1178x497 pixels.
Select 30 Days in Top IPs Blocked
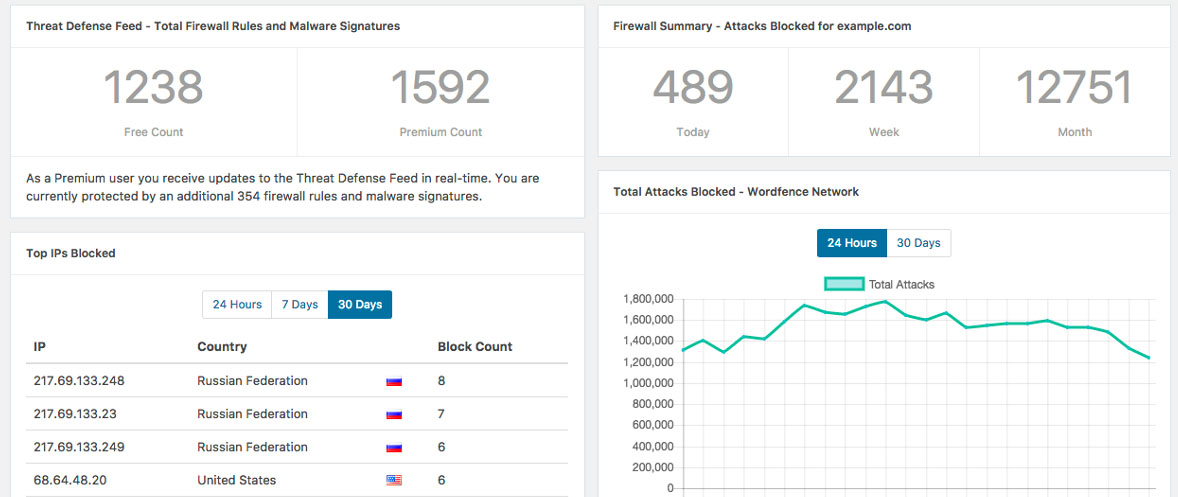(x=360, y=304)
